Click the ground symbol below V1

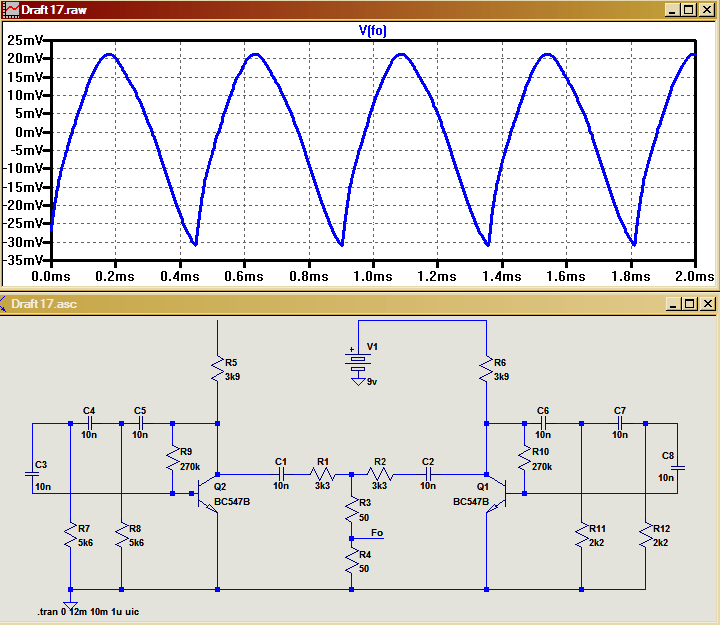point(358,382)
